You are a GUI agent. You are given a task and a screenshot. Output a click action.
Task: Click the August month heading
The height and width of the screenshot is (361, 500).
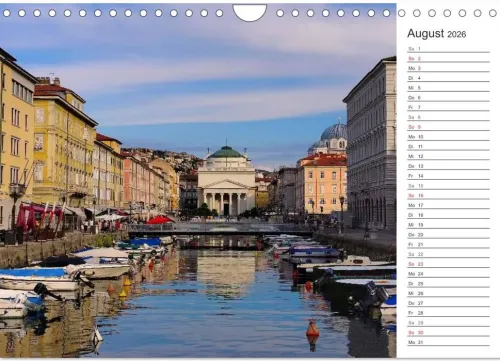(425, 33)
